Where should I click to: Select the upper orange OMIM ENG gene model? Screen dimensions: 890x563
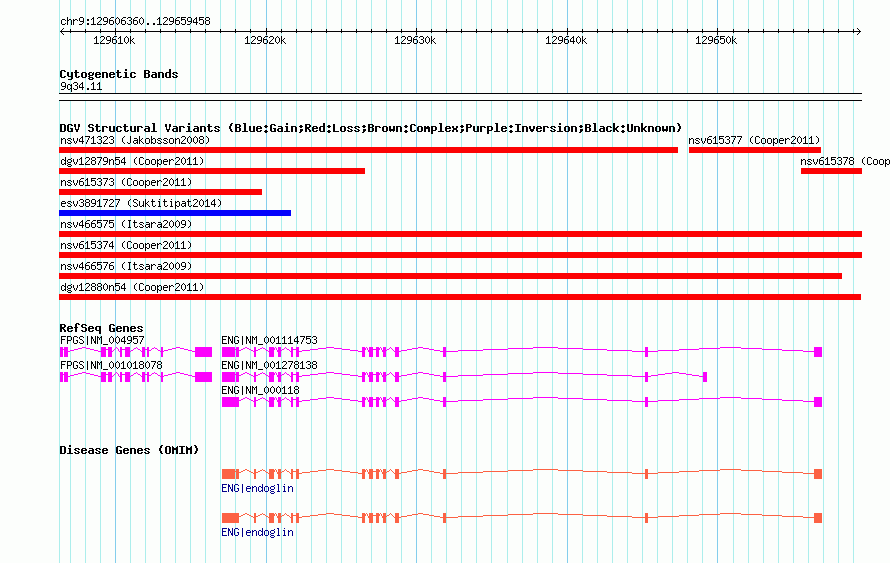click(522, 474)
